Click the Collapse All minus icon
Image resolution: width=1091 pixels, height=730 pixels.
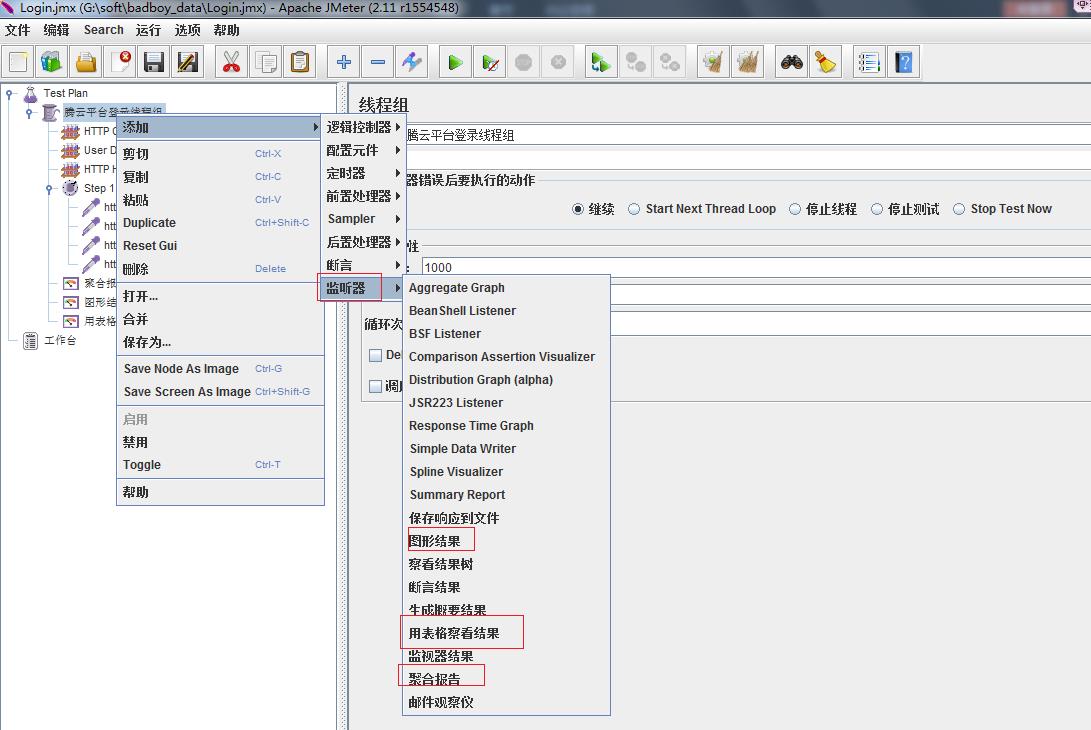coord(378,62)
